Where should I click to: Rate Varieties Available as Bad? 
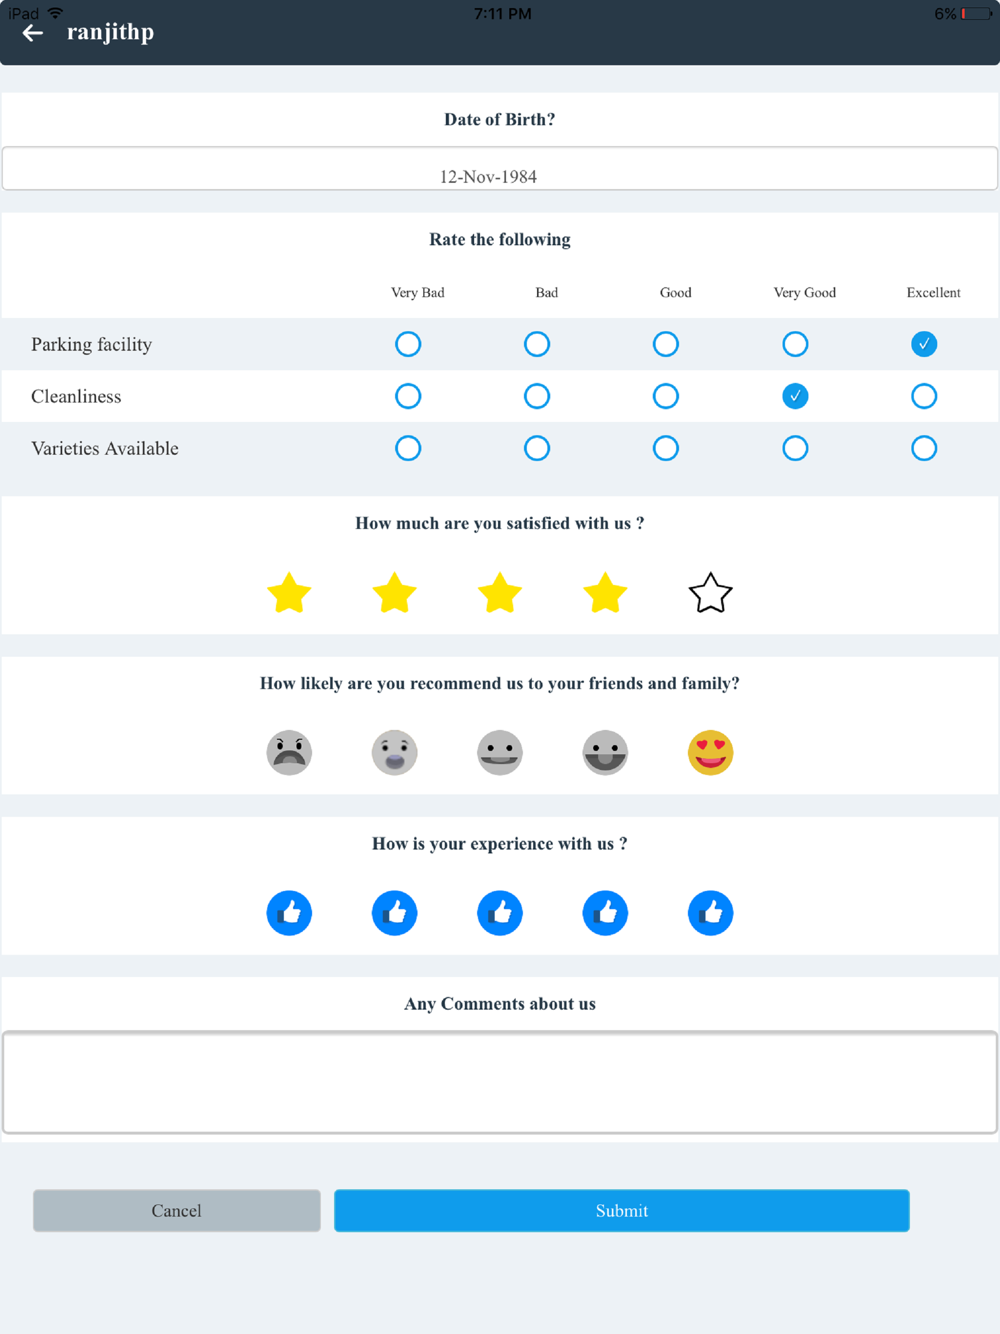(537, 448)
